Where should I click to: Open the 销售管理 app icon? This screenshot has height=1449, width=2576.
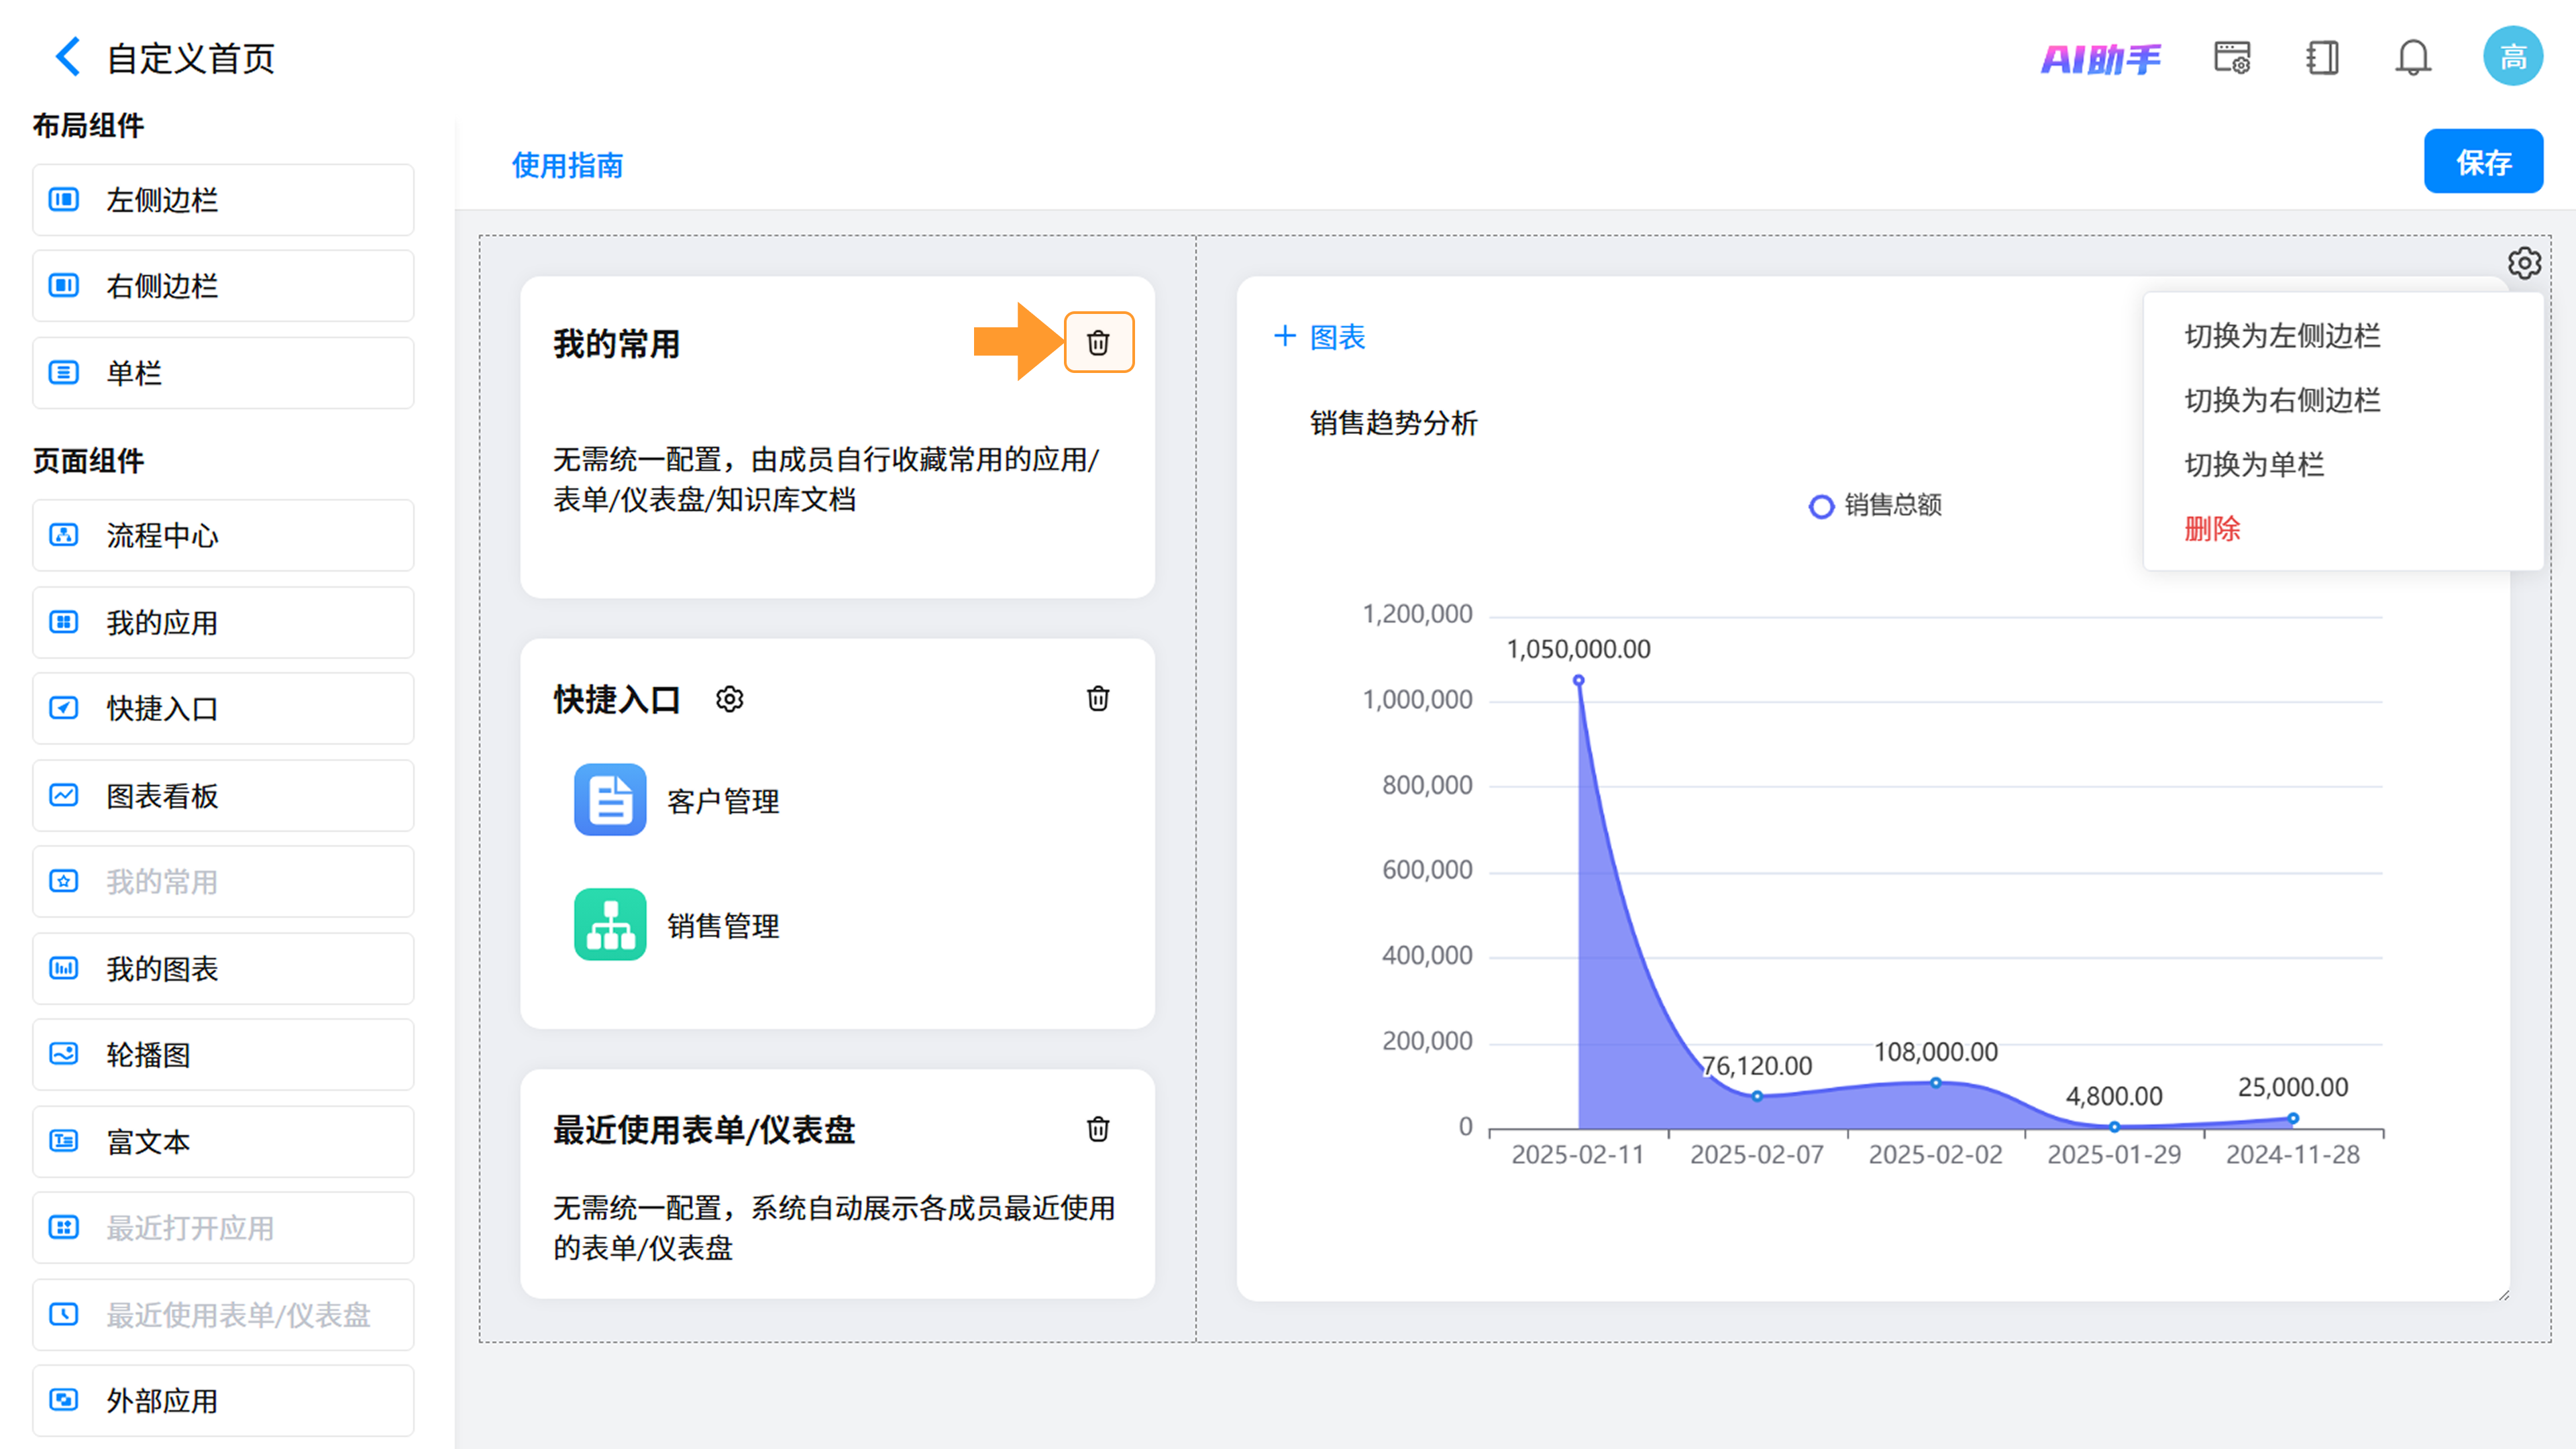point(610,925)
